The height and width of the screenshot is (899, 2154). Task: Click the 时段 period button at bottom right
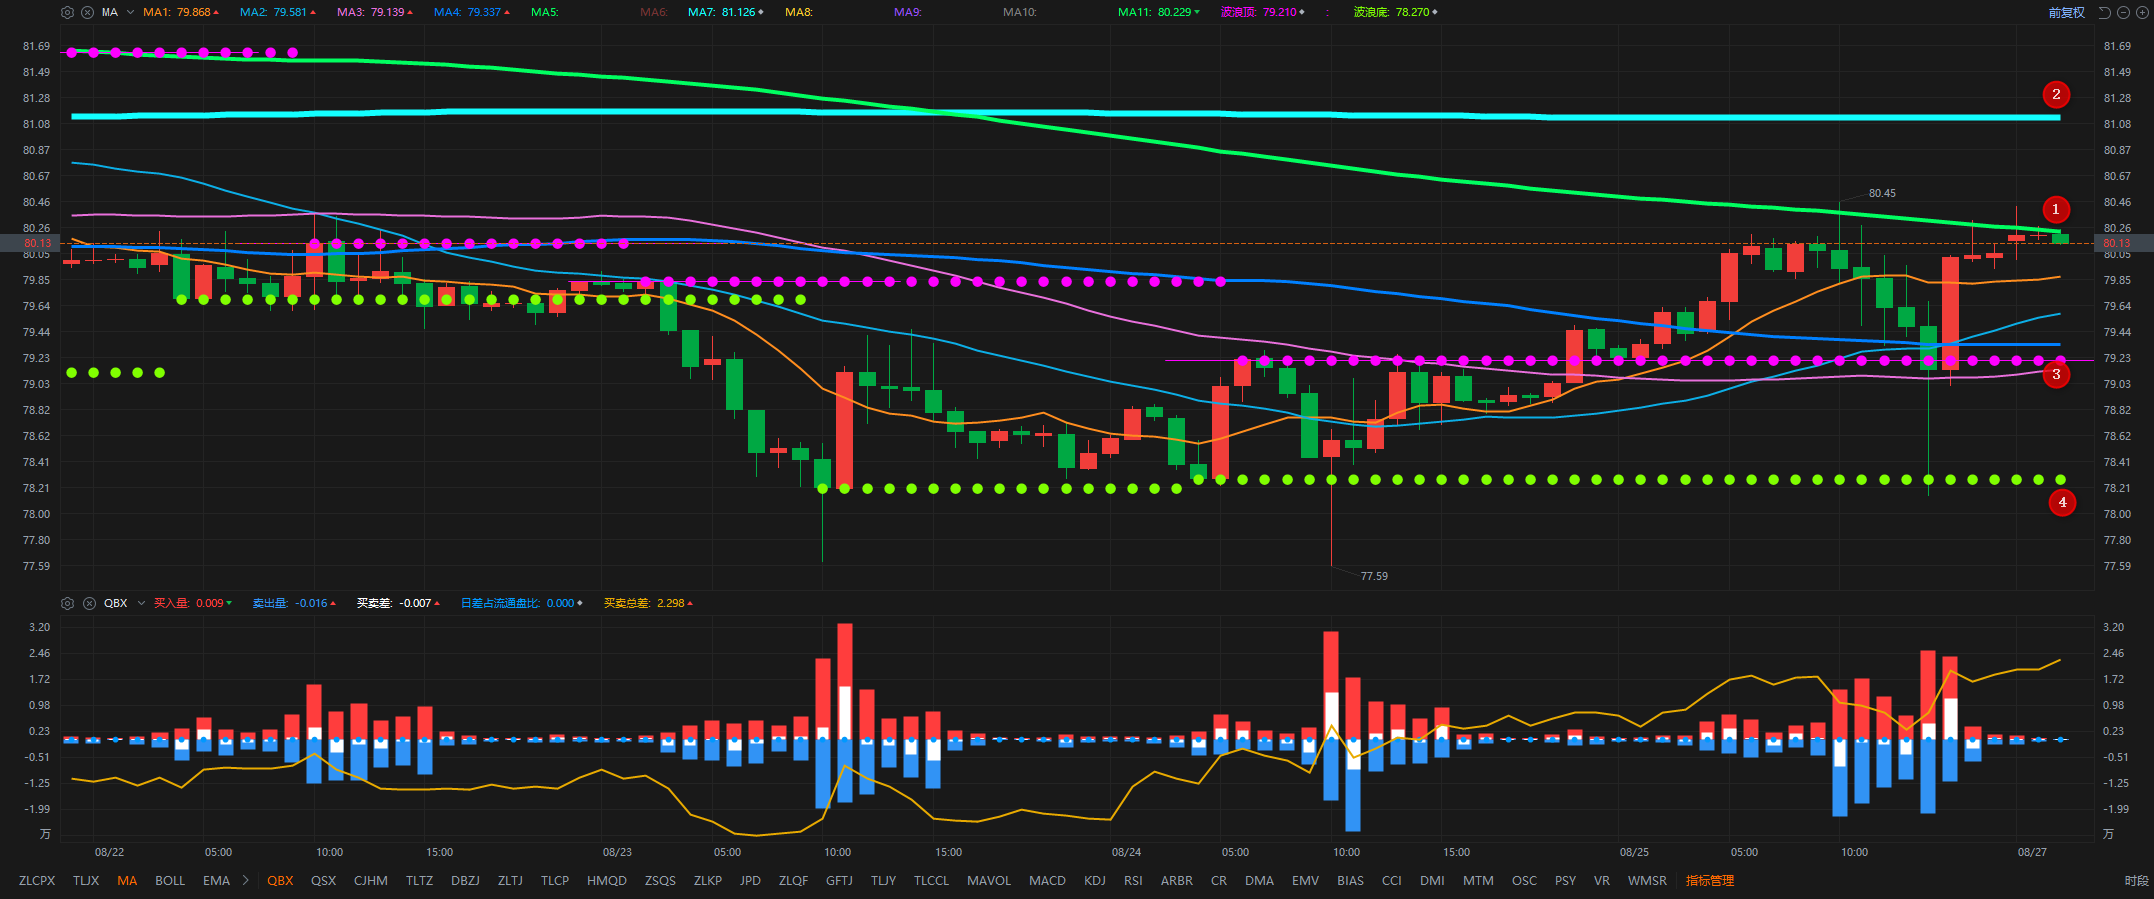(2137, 880)
